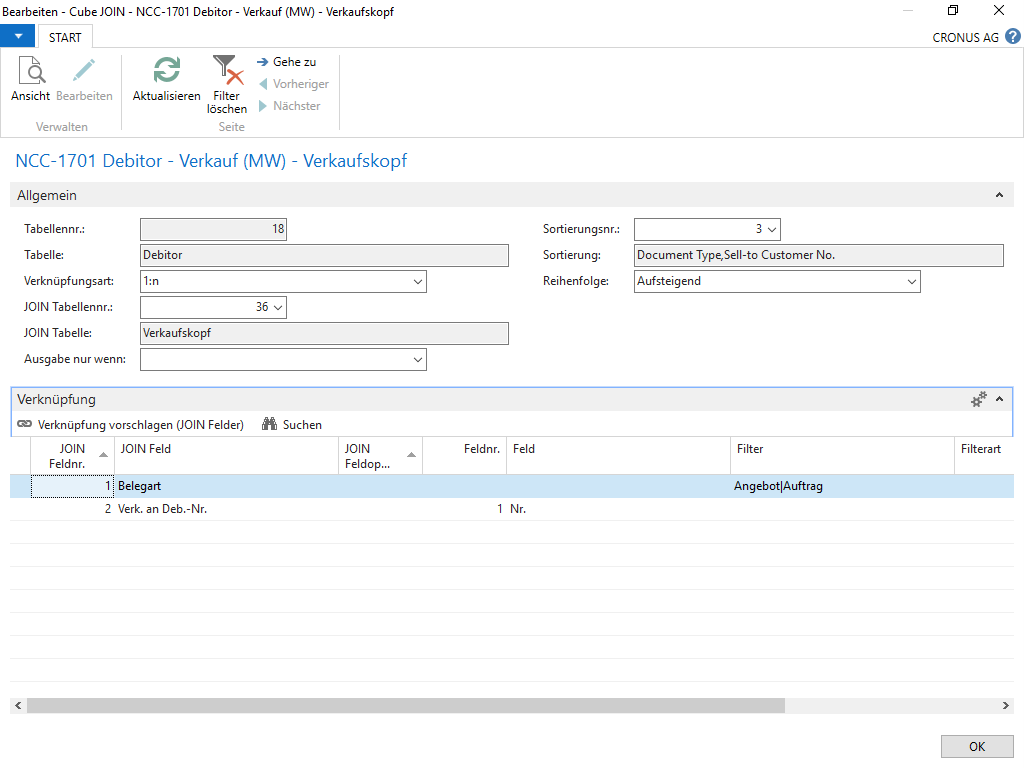The image size is (1024, 768).
Task: Click the Filter column header
Action: (x=842, y=456)
